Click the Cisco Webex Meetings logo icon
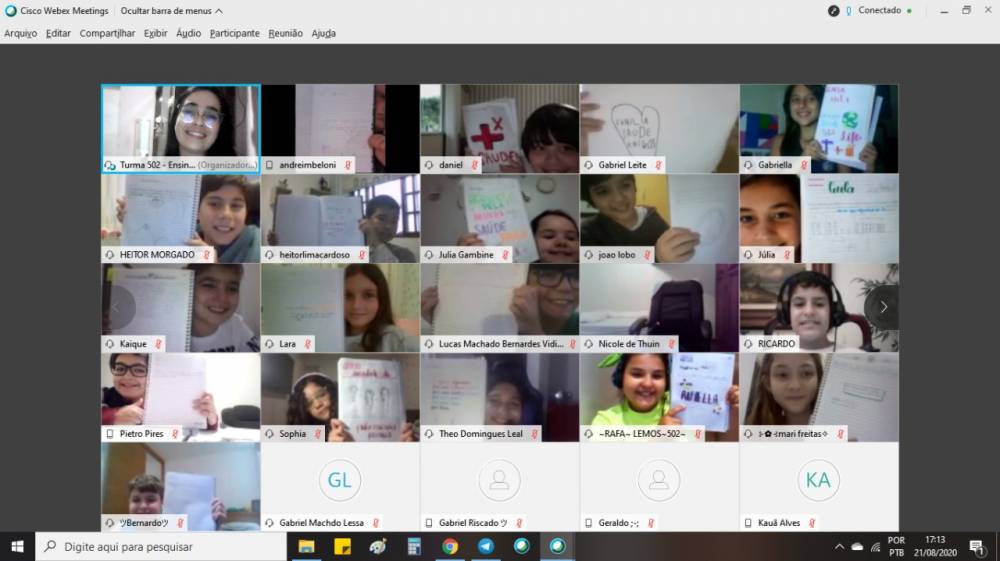The width and height of the screenshot is (1000, 561). click(11, 11)
